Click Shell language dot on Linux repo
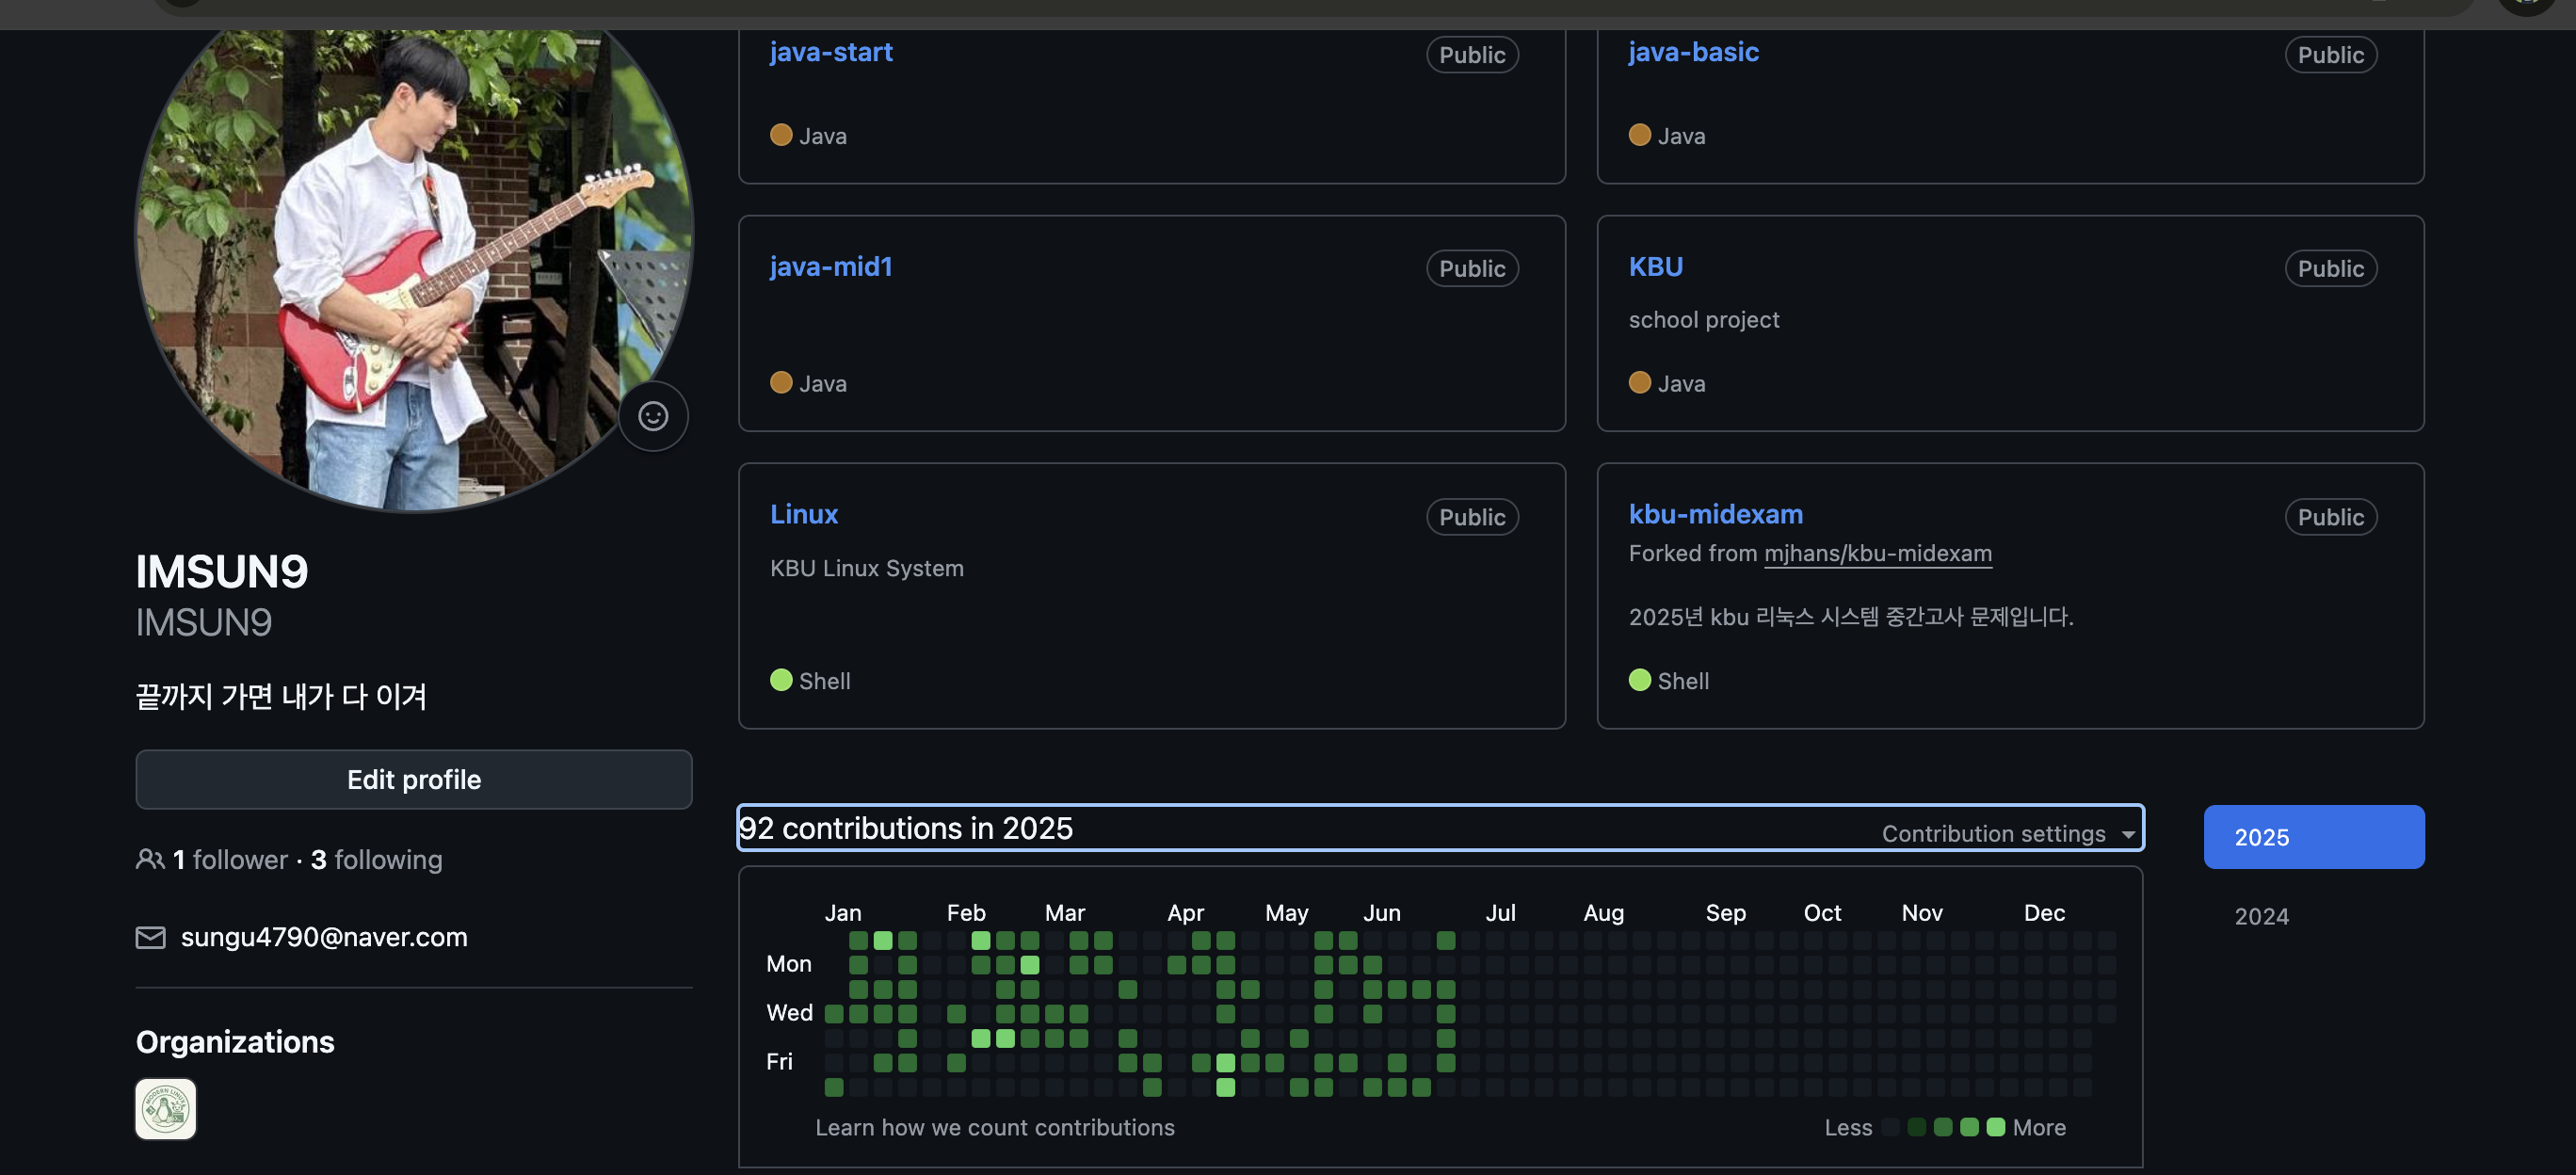2576x1175 pixels. (781, 680)
